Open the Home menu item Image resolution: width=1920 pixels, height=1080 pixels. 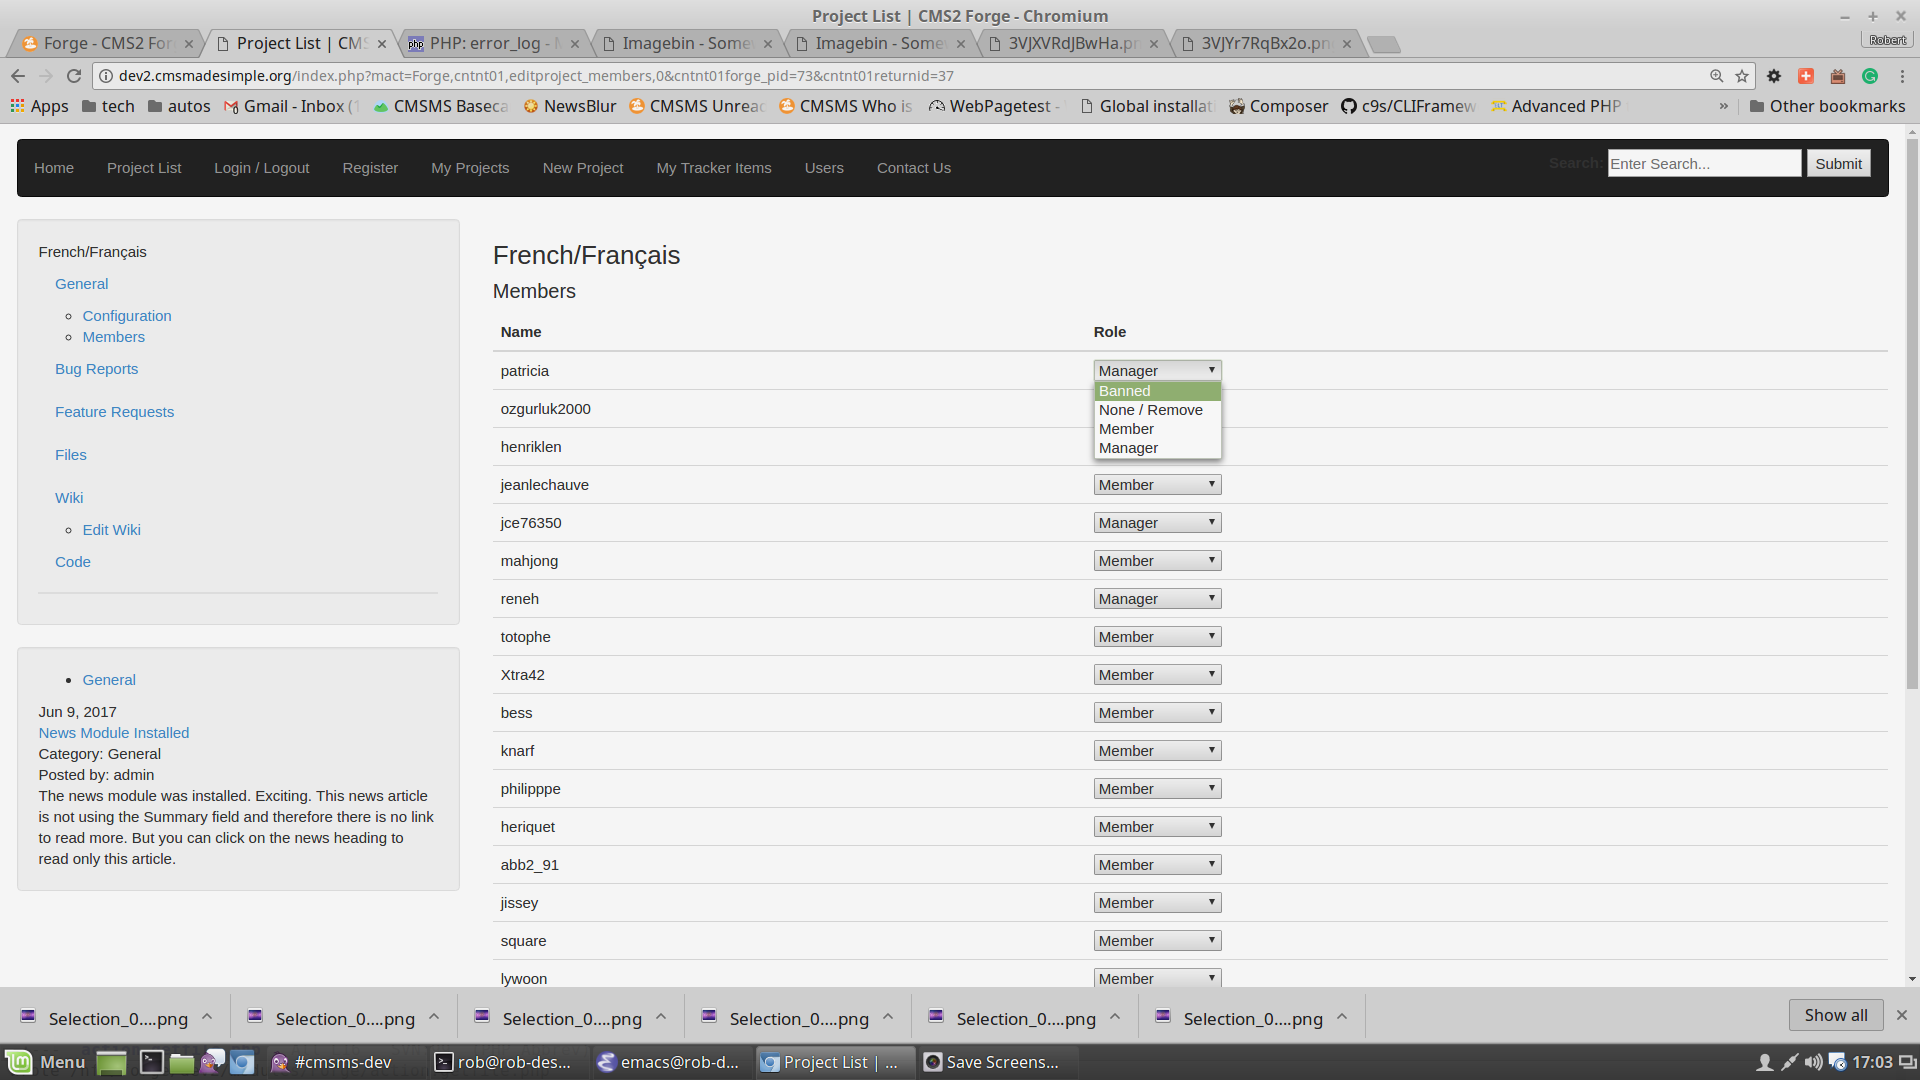(x=54, y=168)
